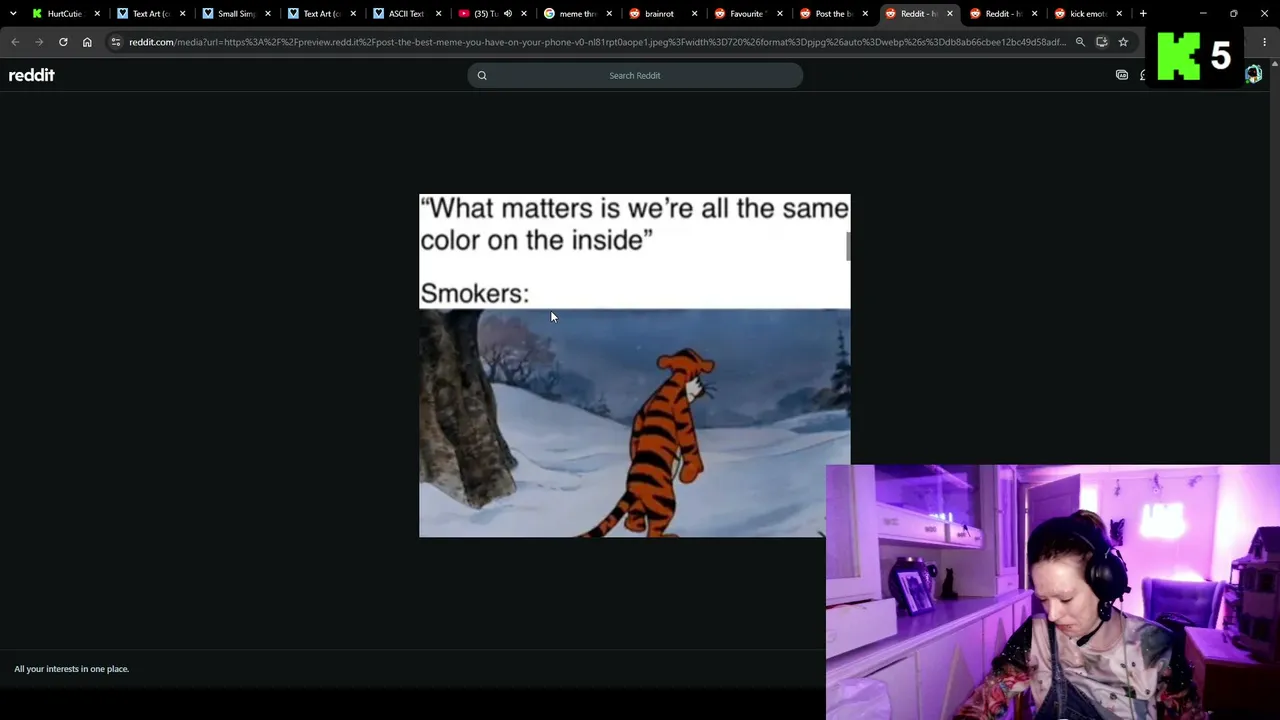Click the install app icon in address bar
Image resolution: width=1280 pixels, height=720 pixels.
[x=1102, y=42]
